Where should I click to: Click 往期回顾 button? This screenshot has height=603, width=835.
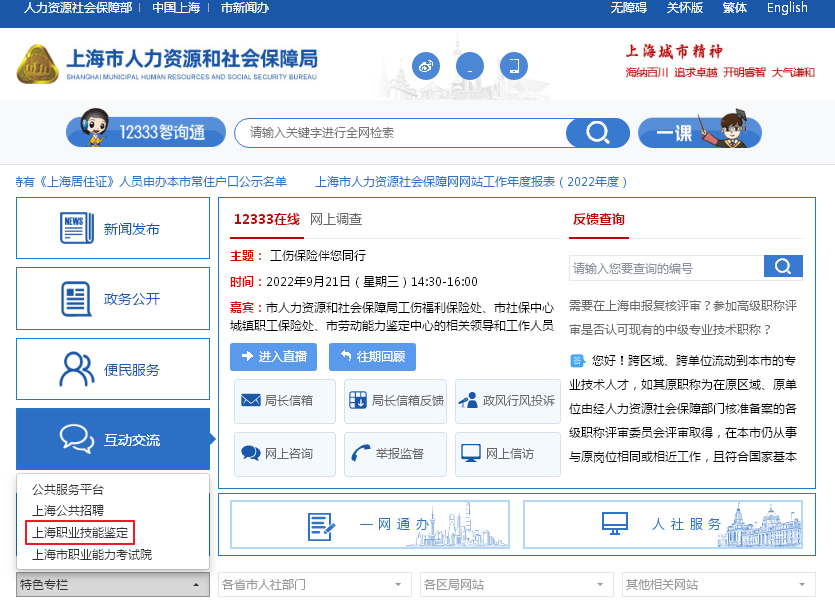click(x=372, y=357)
